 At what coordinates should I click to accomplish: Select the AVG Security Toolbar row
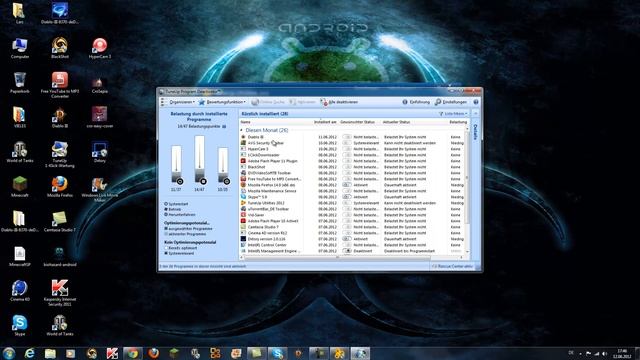pos(352,143)
